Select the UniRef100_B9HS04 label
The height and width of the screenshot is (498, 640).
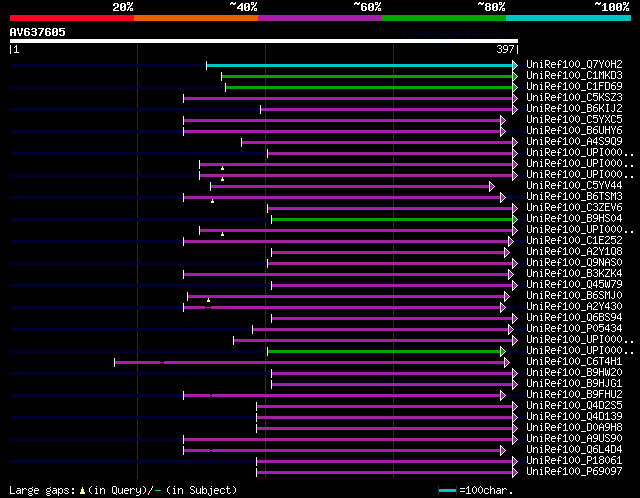click(574, 219)
